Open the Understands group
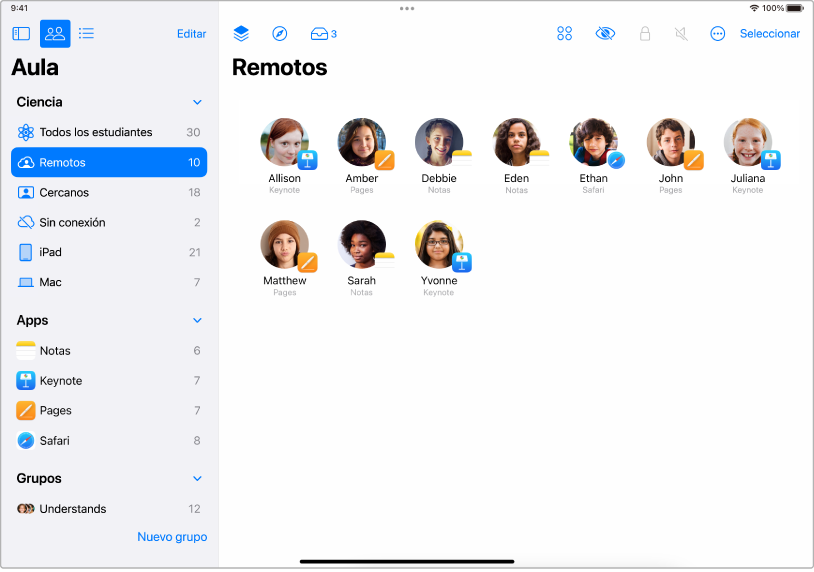This screenshot has height=572, width=814. tap(109, 510)
